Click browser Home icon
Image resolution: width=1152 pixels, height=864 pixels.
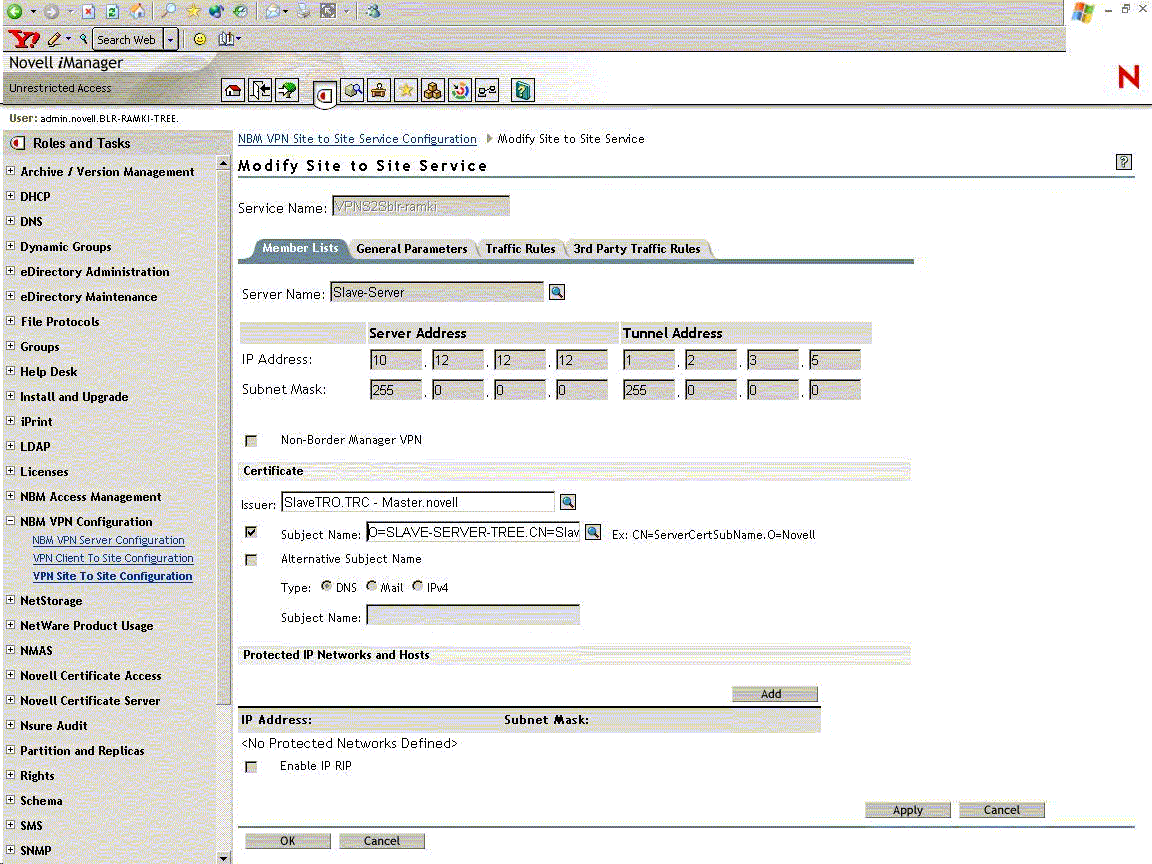point(137,11)
